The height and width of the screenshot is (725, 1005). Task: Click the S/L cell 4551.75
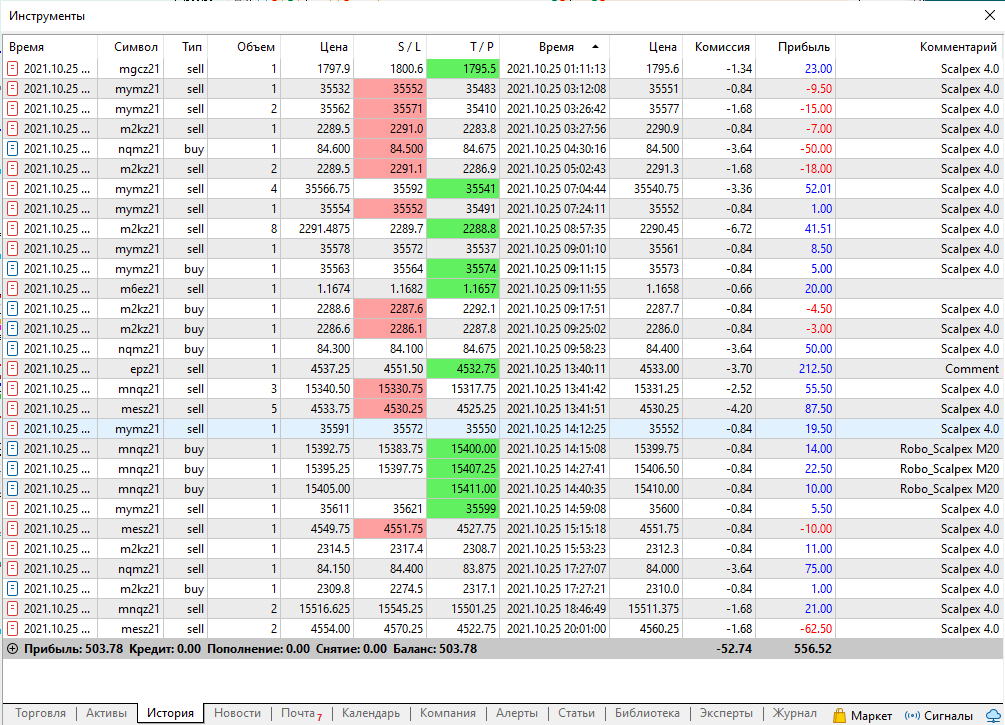point(390,529)
